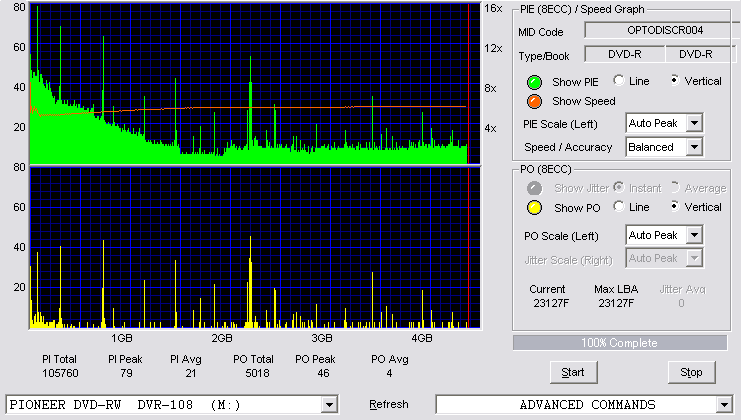Select Average jitter radio option
742x420 pixels.
tap(675, 187)
